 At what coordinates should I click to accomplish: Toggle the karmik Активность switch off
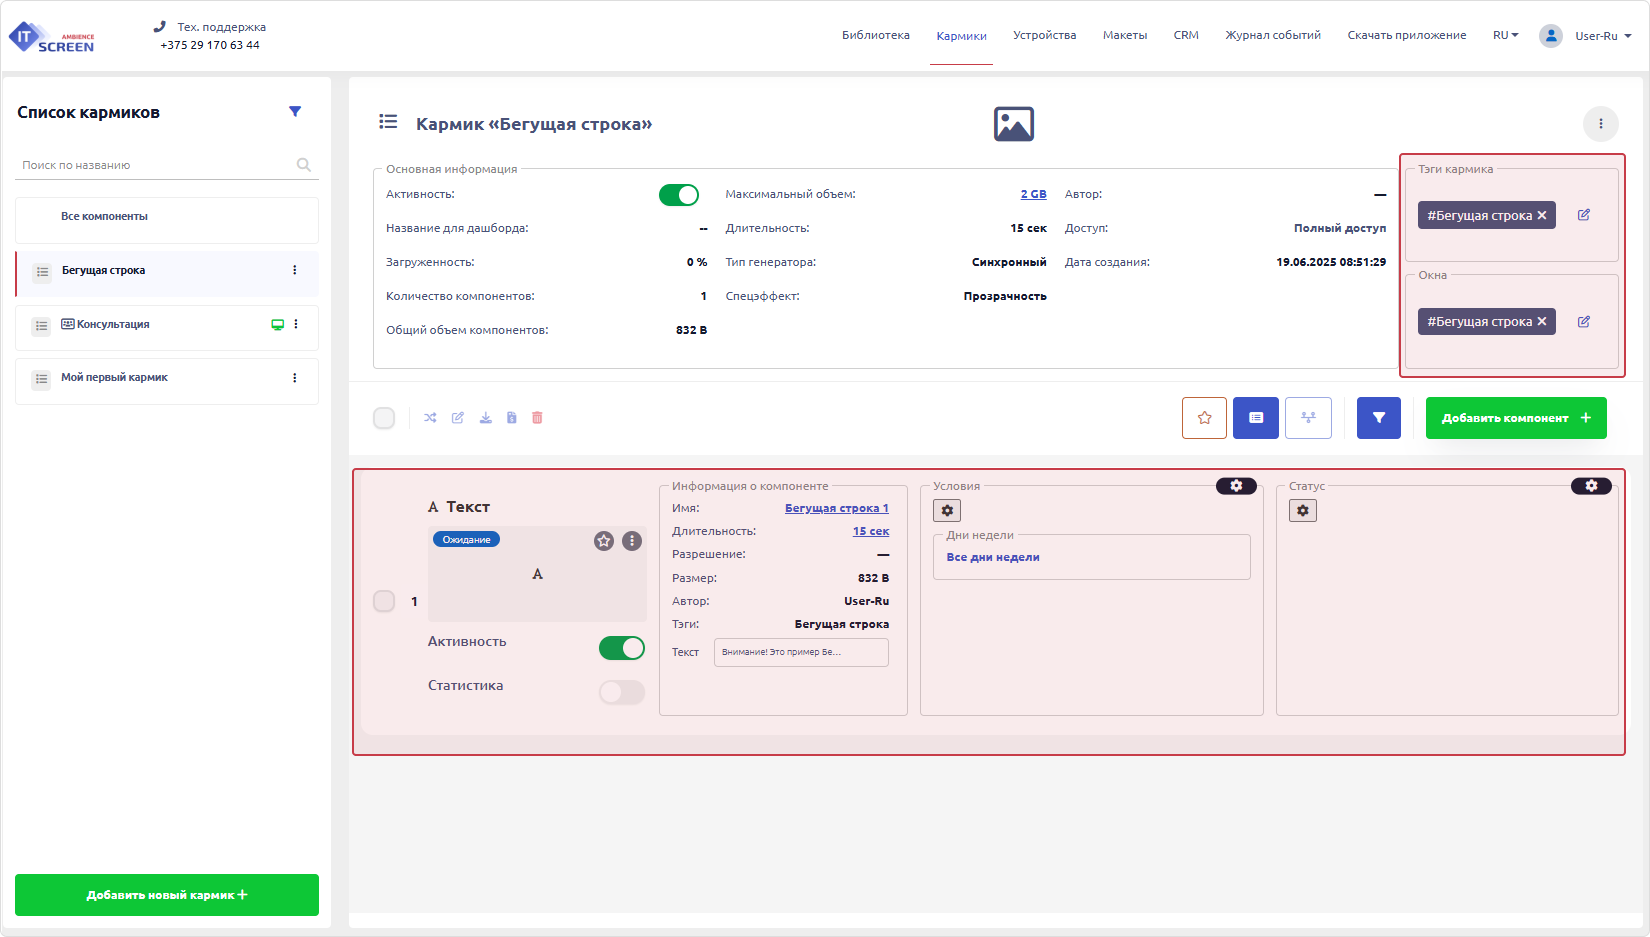pyautogui.click(x=678, y=195)
